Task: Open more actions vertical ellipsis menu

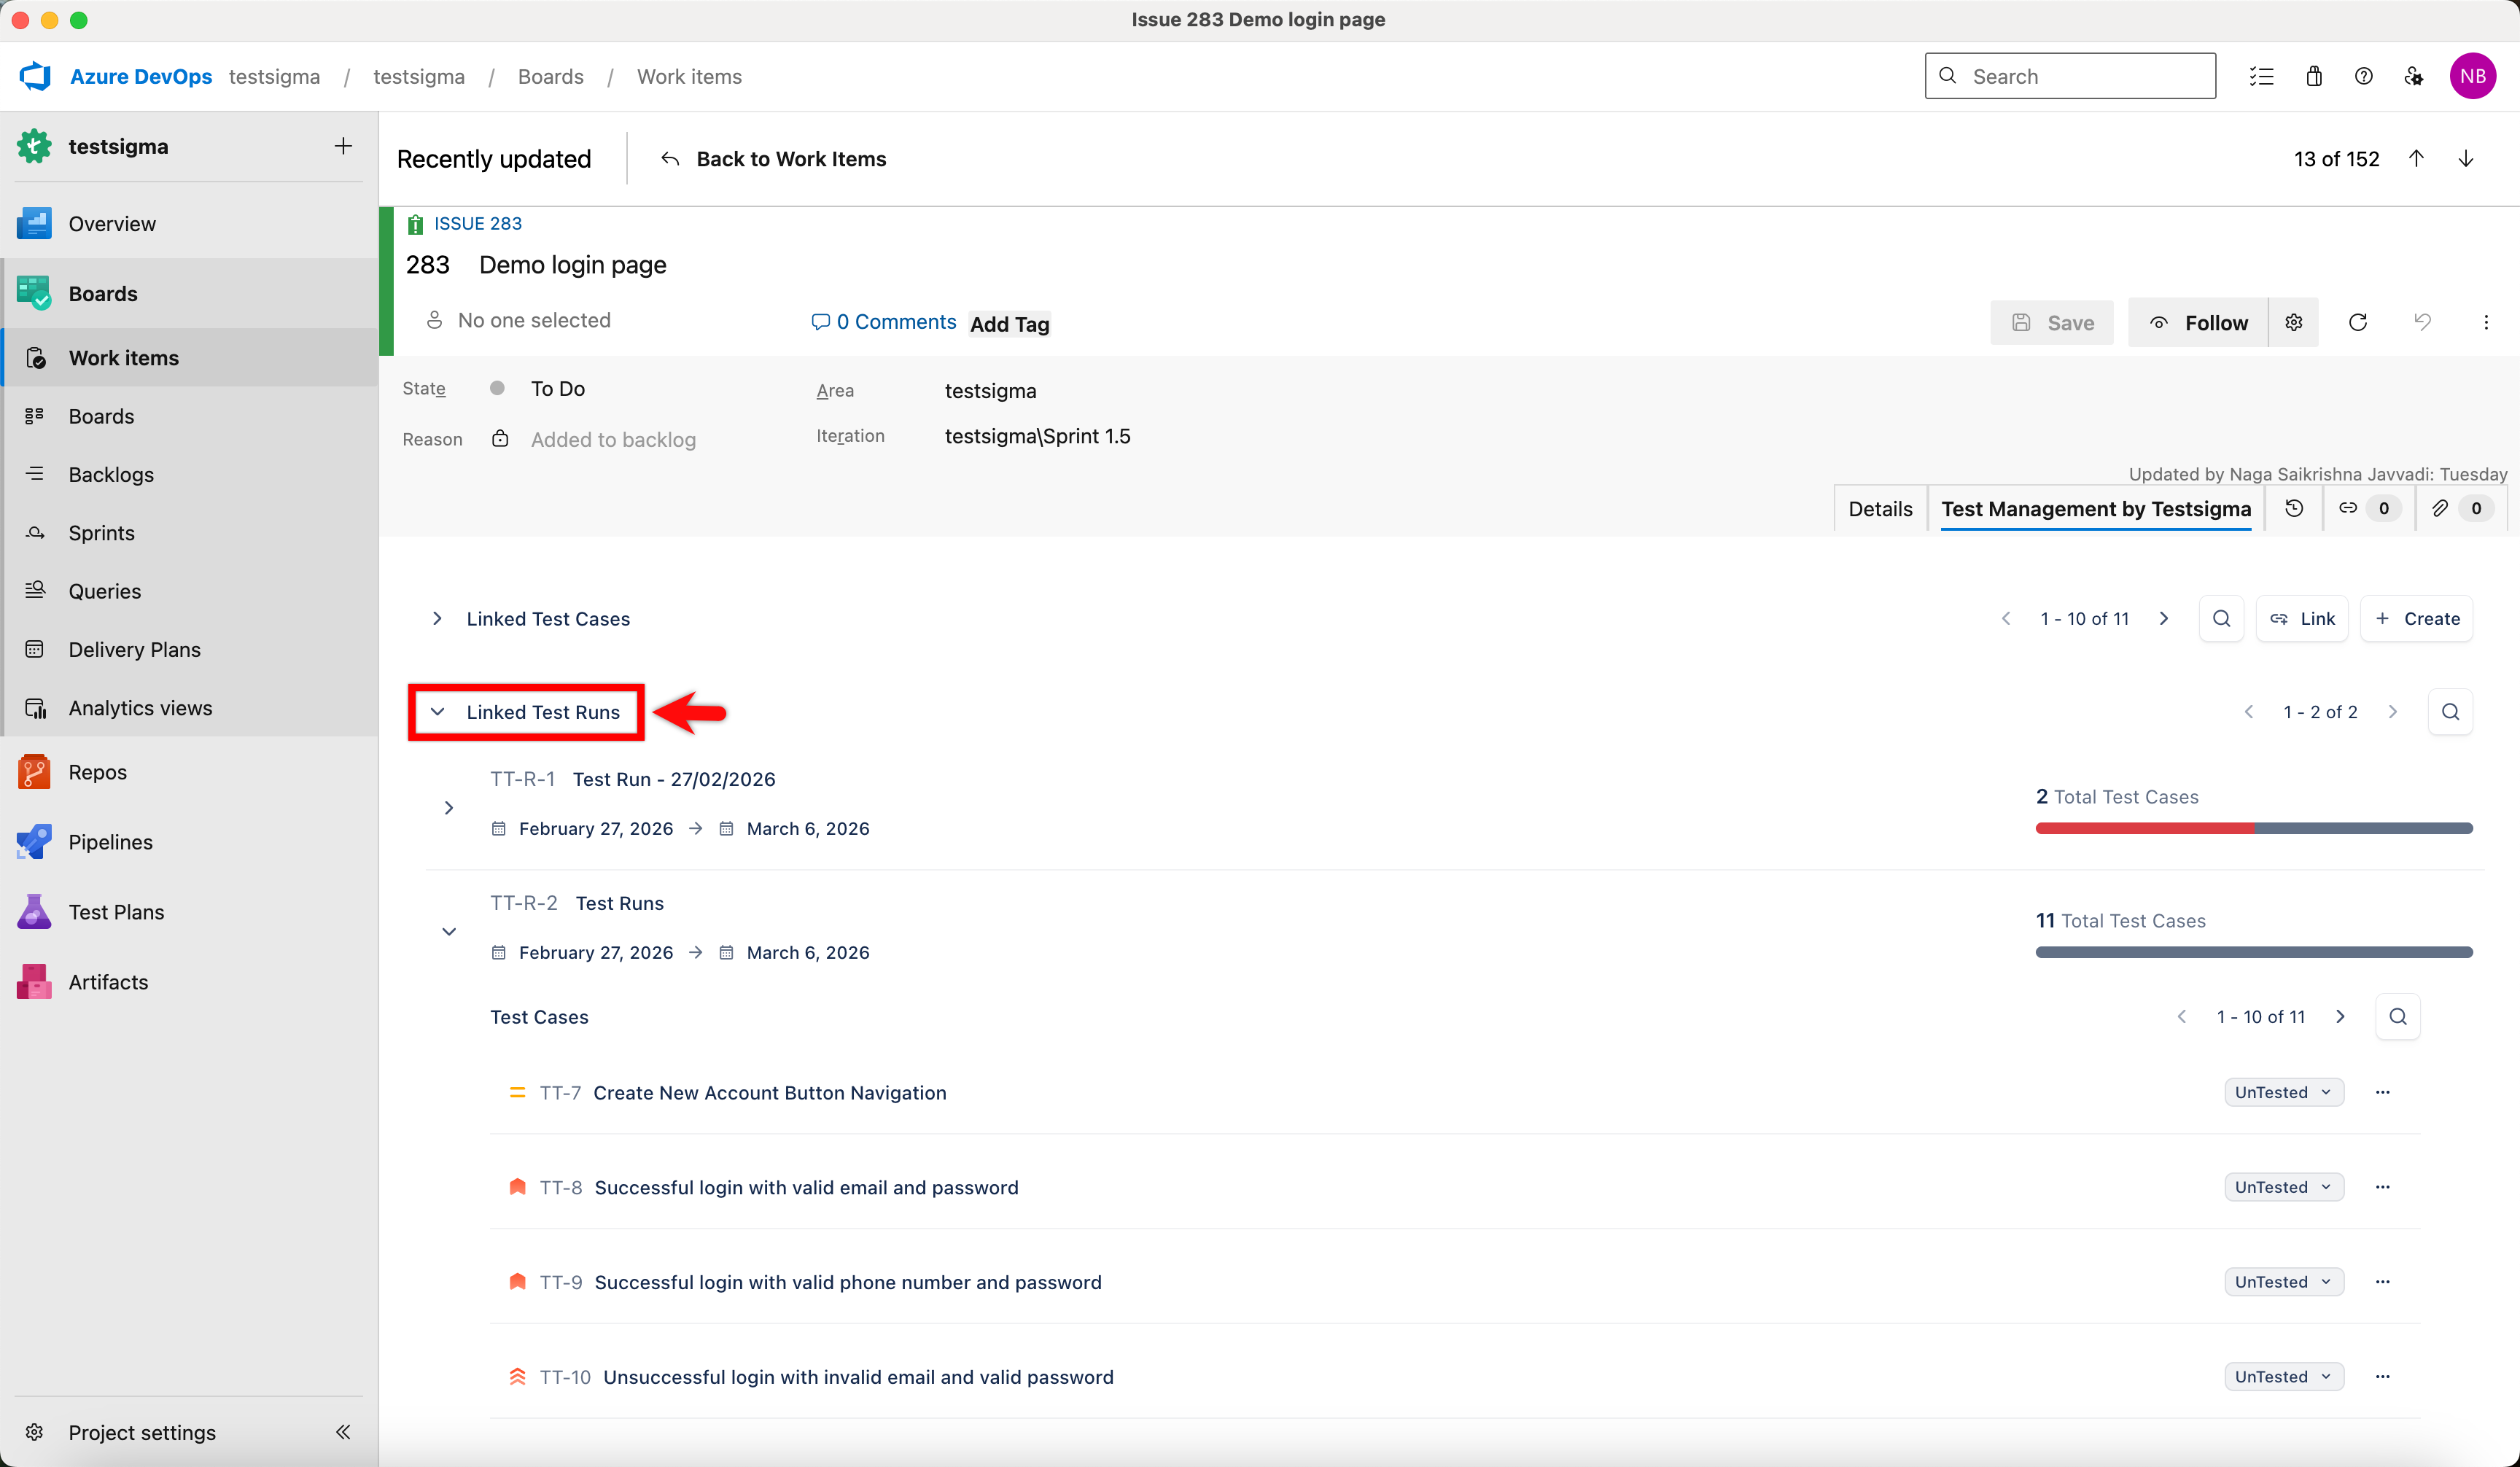Action: pos(2486,322)
